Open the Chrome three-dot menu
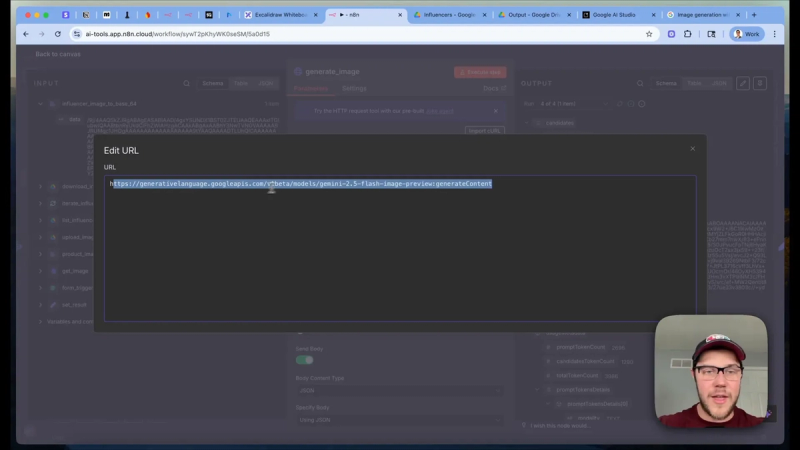 [774, 34]
